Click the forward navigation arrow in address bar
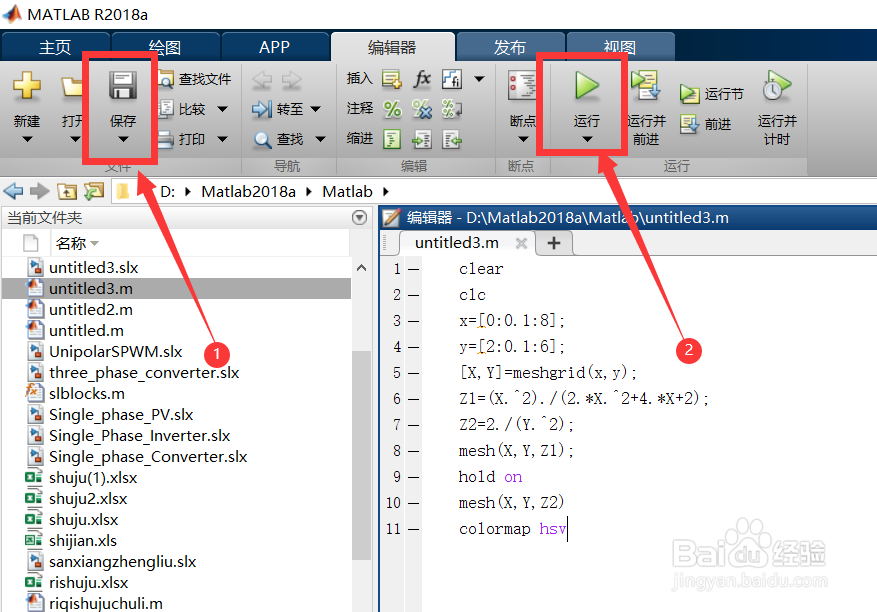 (39, 192)
